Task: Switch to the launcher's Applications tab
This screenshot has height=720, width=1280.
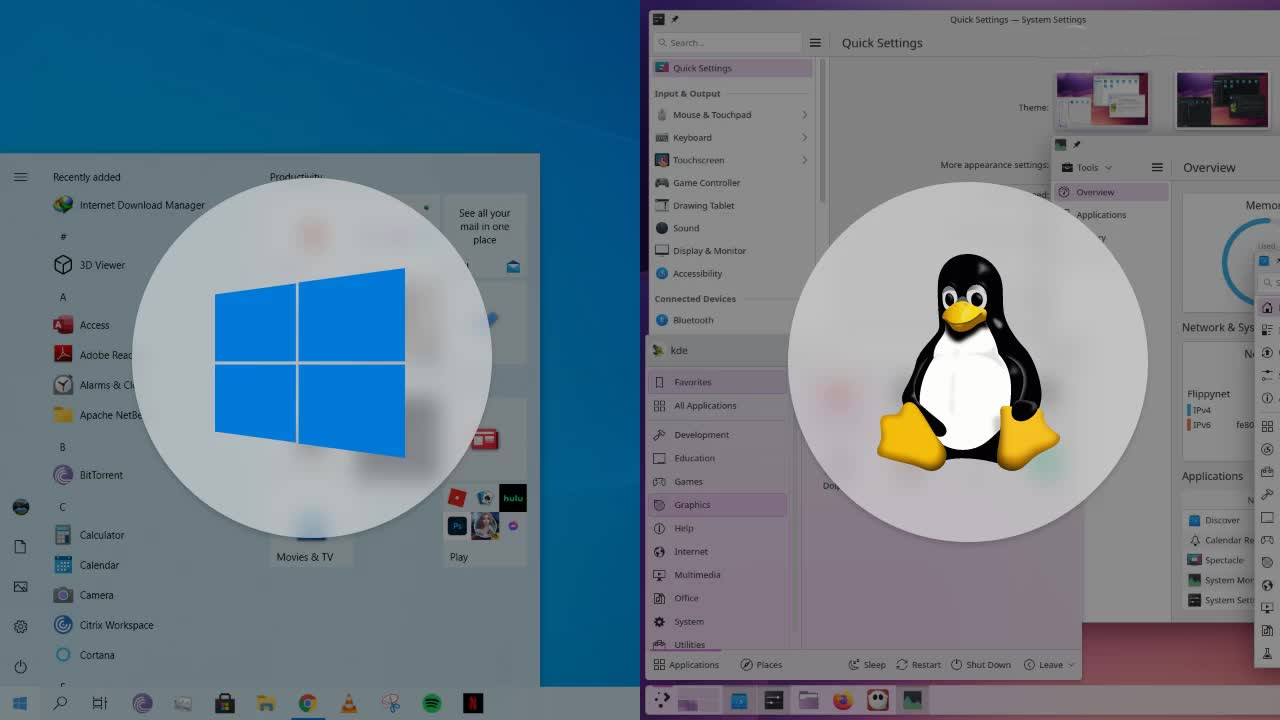Action: tap(686, 665)
